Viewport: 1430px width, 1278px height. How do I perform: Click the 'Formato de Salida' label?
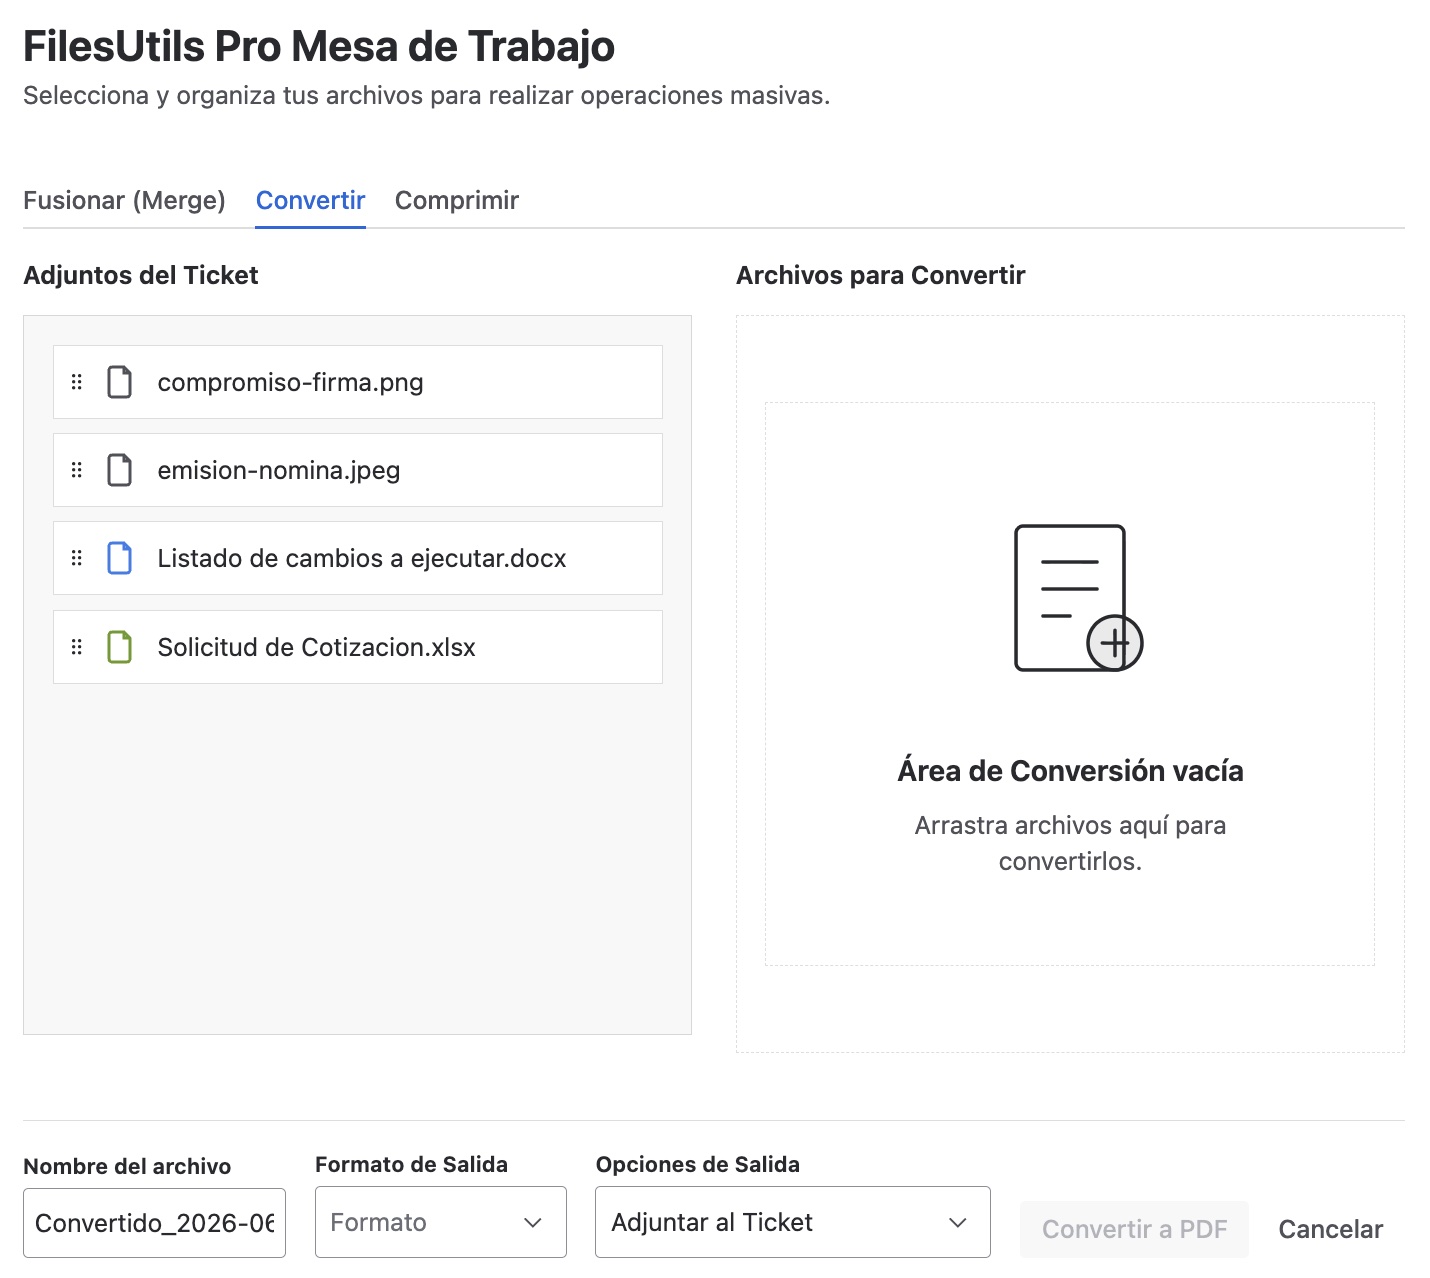coord(411,1164)
